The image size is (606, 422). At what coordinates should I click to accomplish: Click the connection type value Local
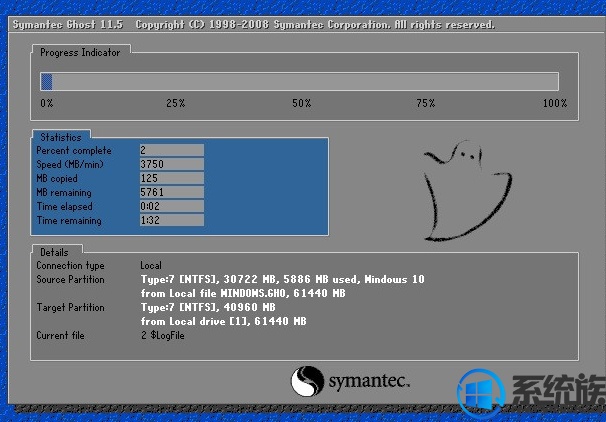coord(151,265)
